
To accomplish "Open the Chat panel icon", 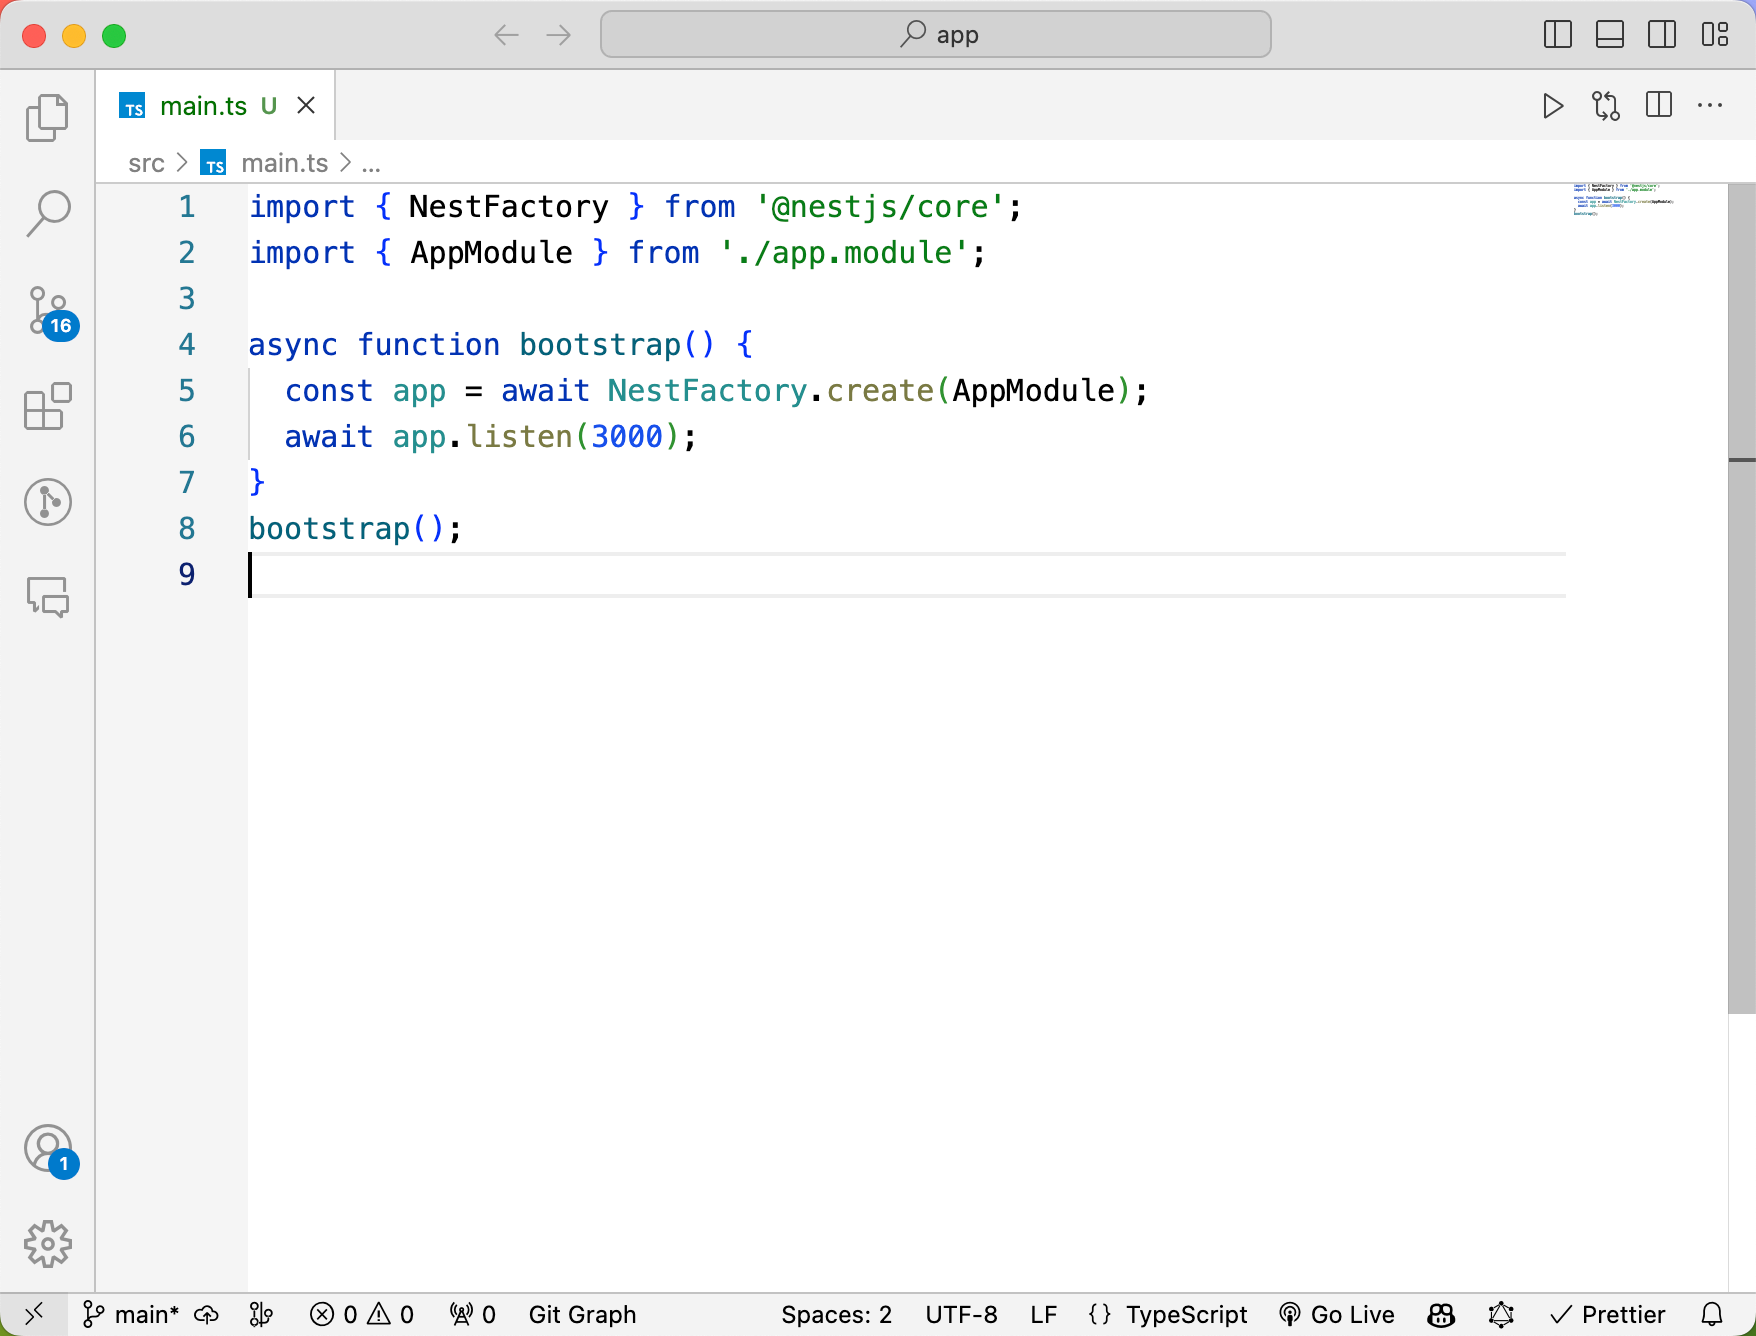I will (x=47, y=597).
